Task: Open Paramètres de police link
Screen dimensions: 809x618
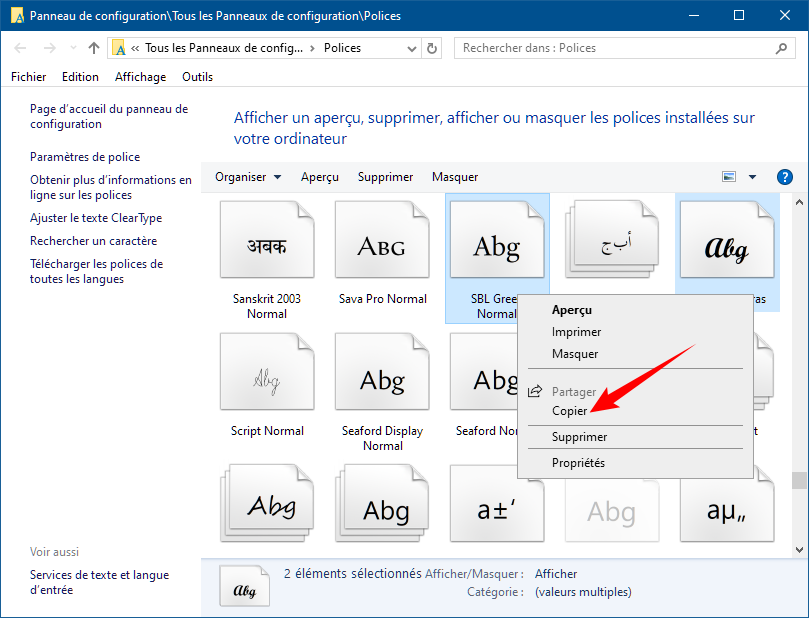Action: pyautogui.click(x=85, y=157)
